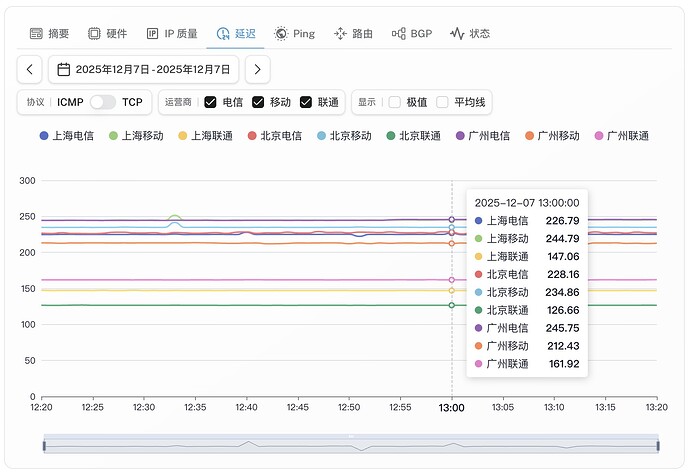690x474 pixels.
Task: Go to next day with right chevron
Action: [x=257, y=70]
